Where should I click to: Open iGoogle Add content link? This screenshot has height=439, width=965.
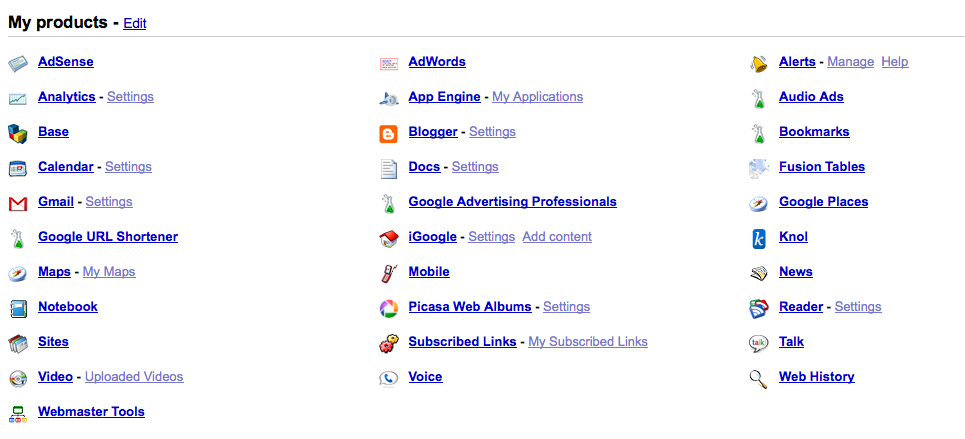557,237
